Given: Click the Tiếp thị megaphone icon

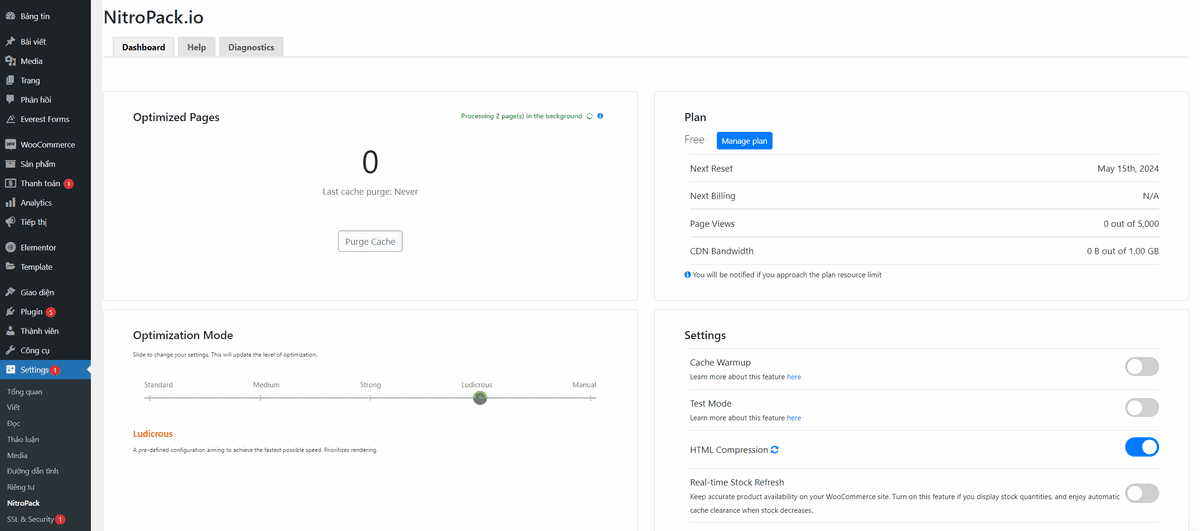Looking at the screenshot, I should (x=10, y=222).
